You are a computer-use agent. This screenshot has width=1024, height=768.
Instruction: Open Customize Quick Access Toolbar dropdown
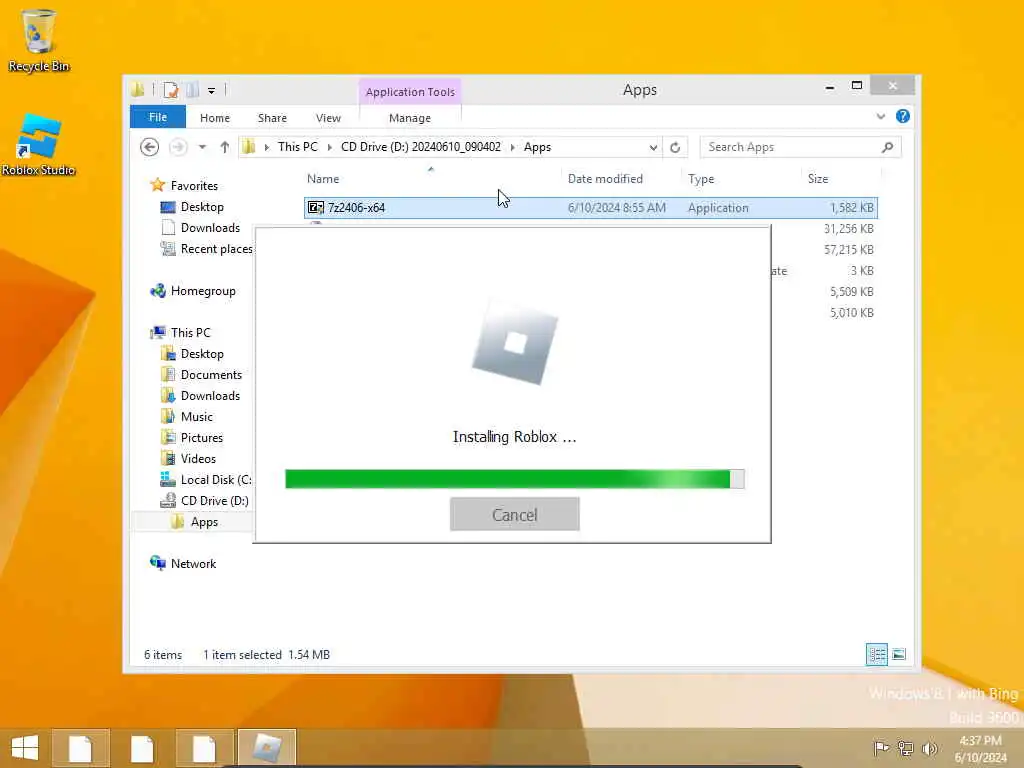tap(212, 91)
